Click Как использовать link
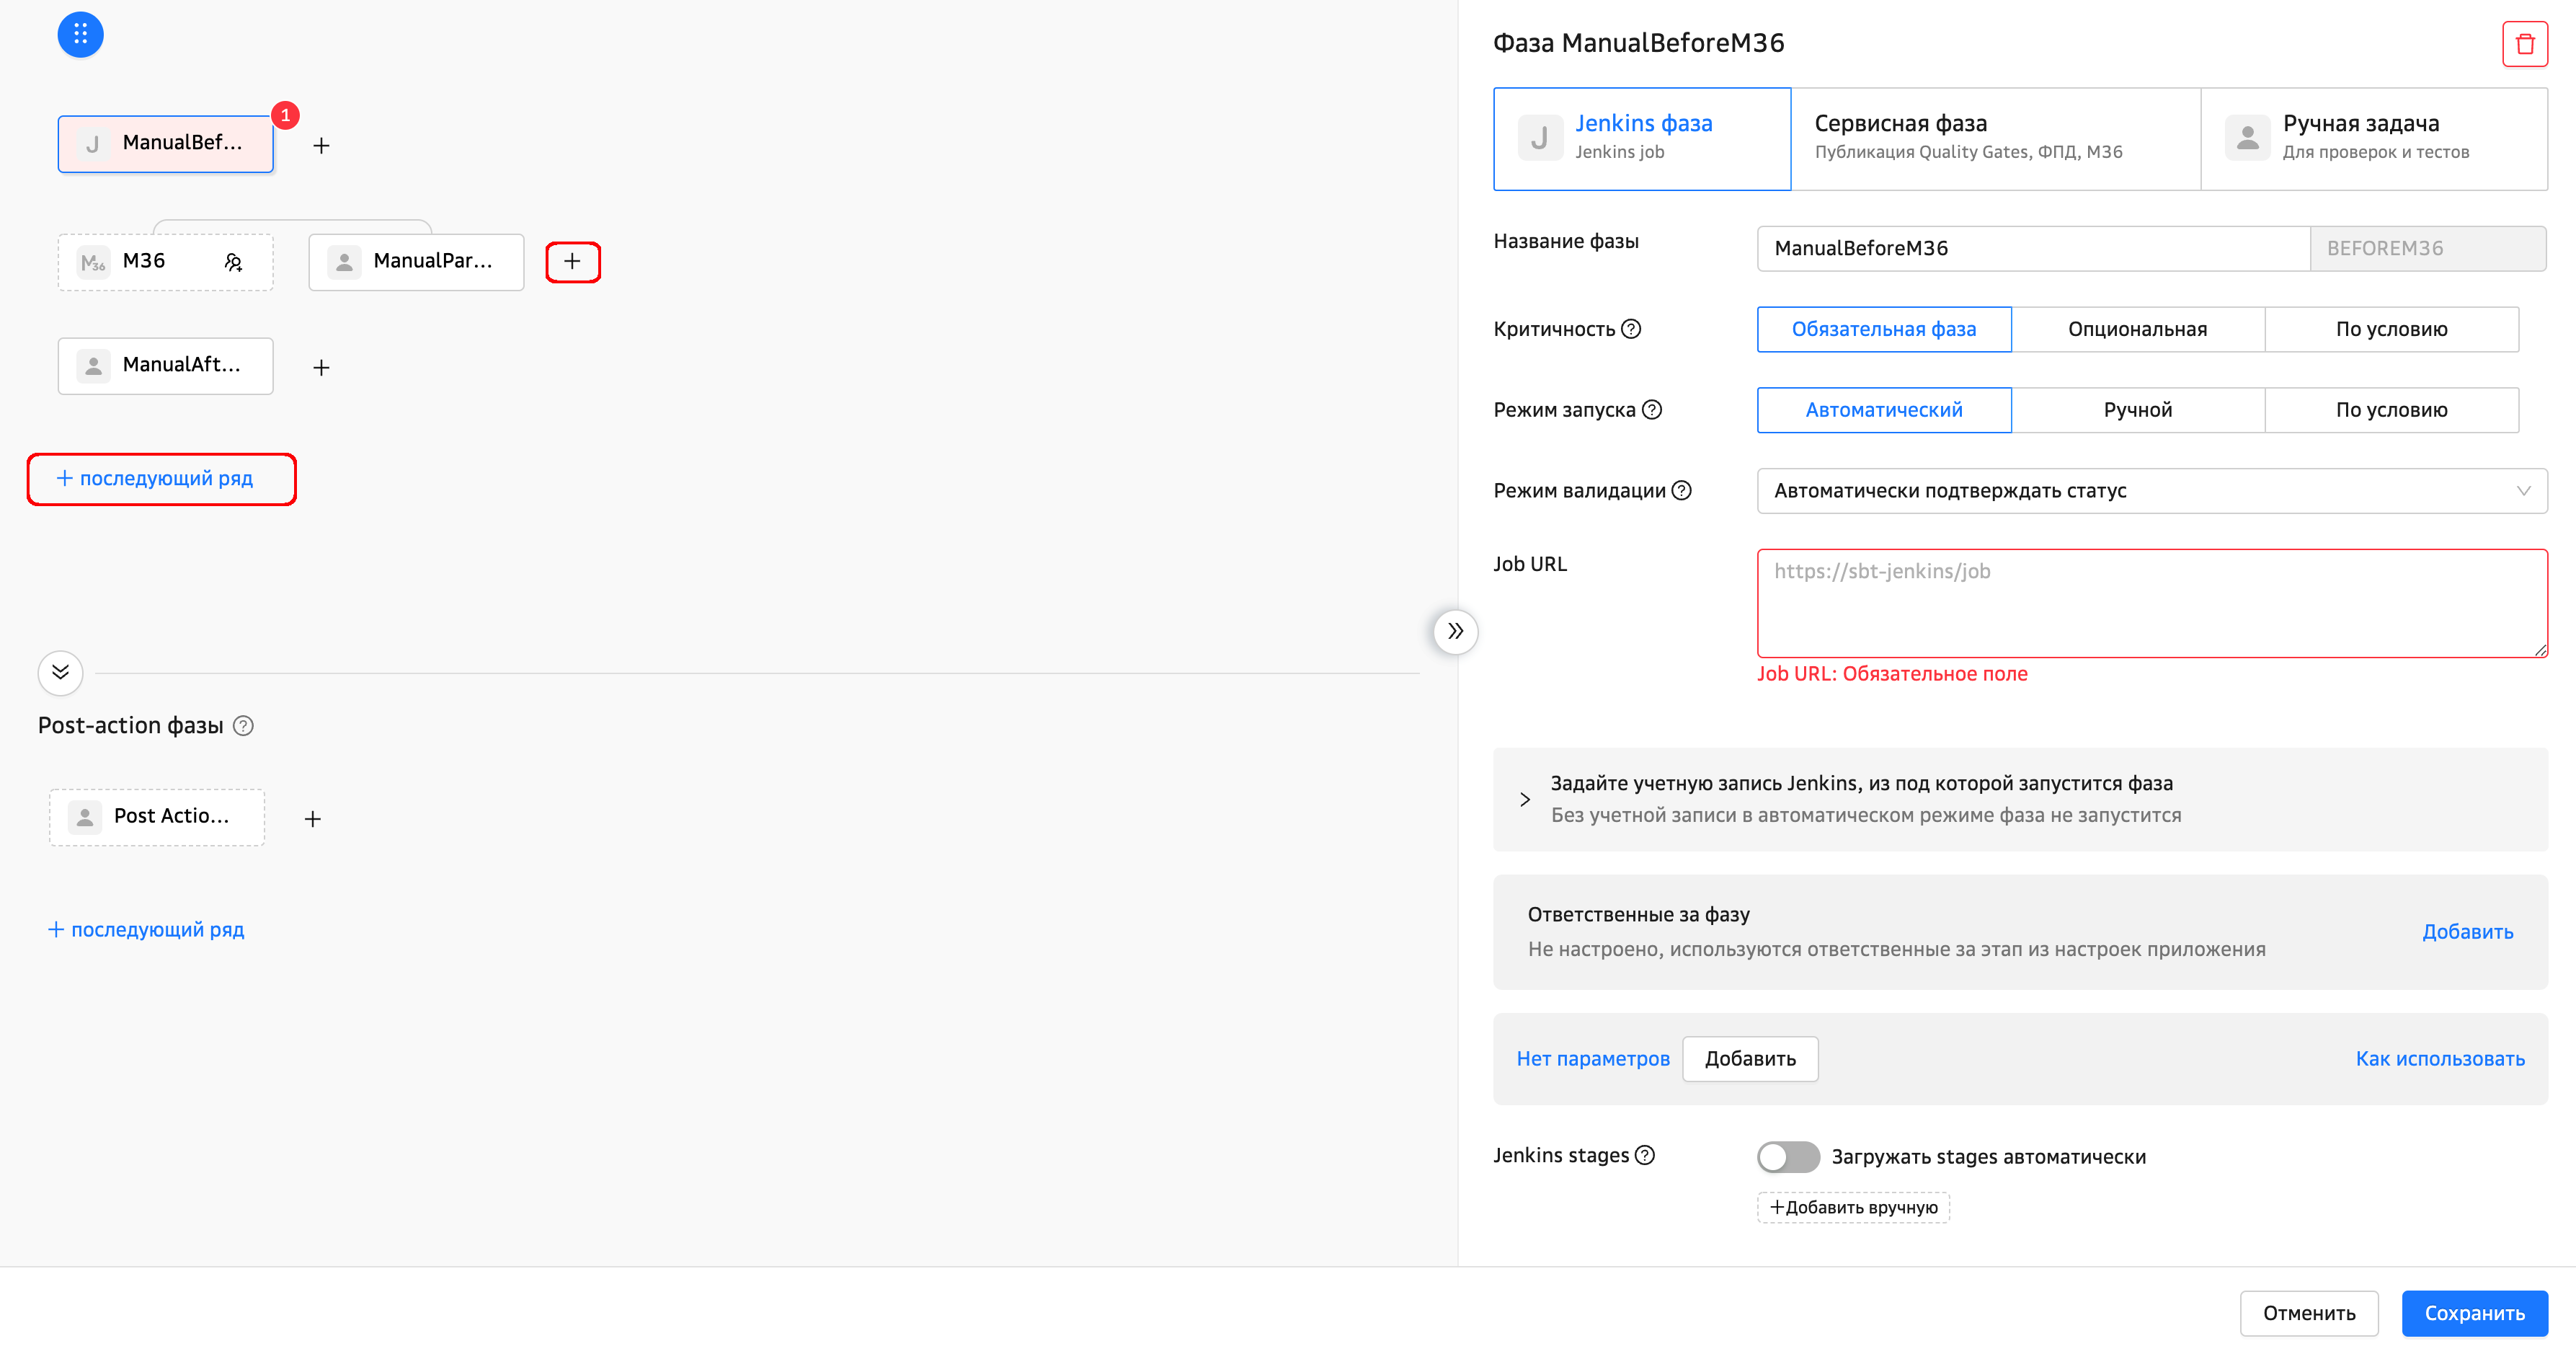Image resolution: width=2576 pixels, height=1354 pixels. pos(2439,1059)
